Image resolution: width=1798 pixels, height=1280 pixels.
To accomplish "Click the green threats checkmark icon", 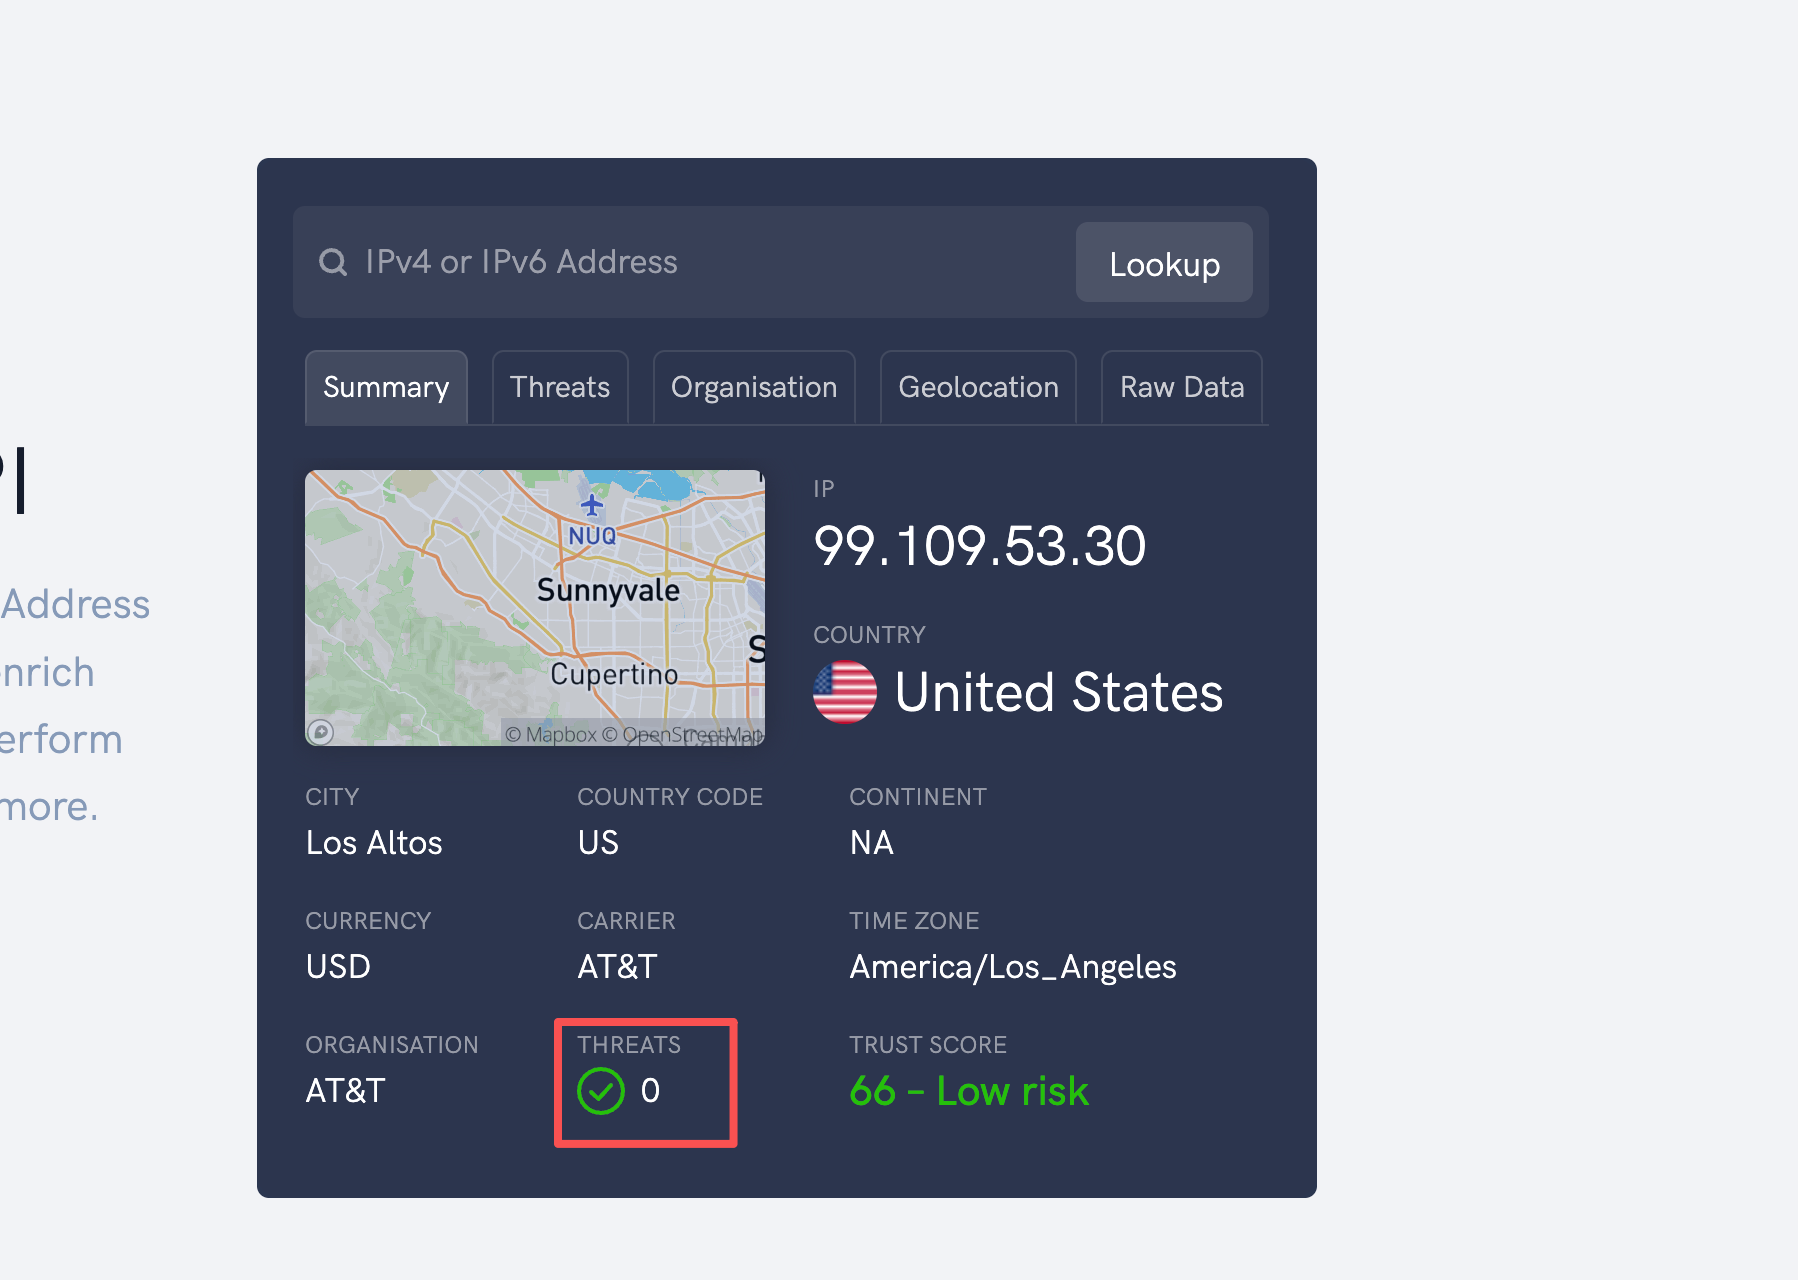I will [601, 1091].
